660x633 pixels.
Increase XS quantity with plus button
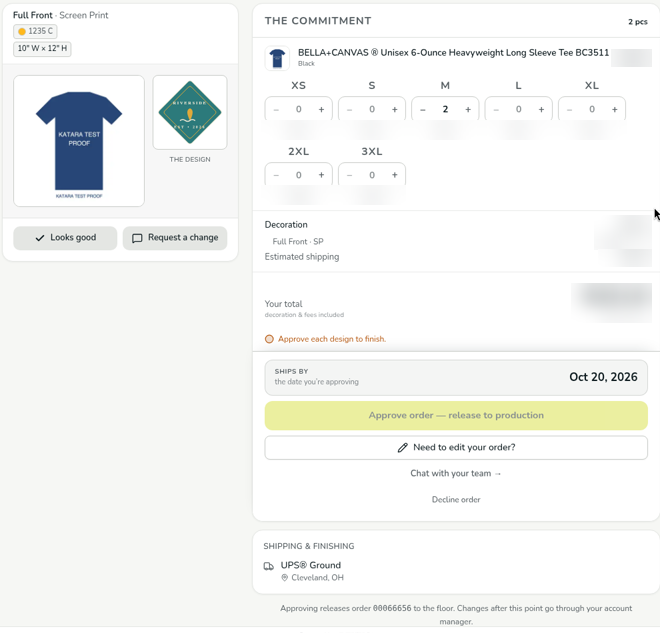click(321, 109)
